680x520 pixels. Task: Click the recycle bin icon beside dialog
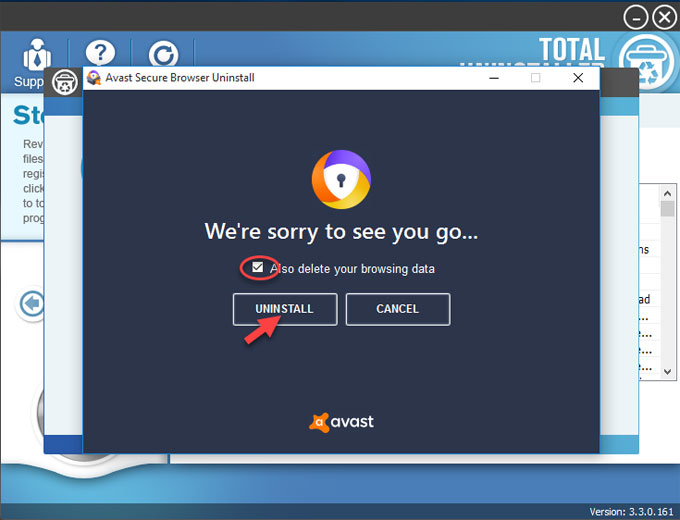65,82
